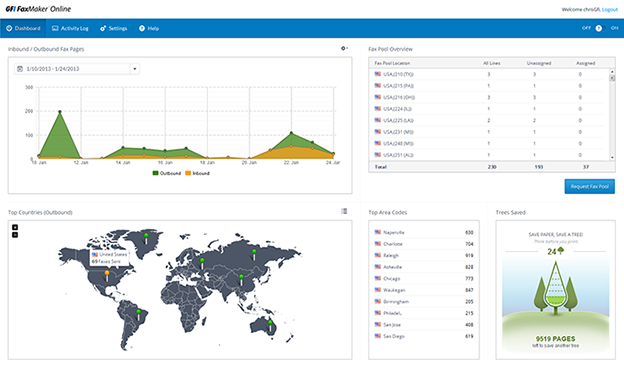Open the Activity Log tab
Viewport: 624px width, 368px height.
click(x=70, y=28)
